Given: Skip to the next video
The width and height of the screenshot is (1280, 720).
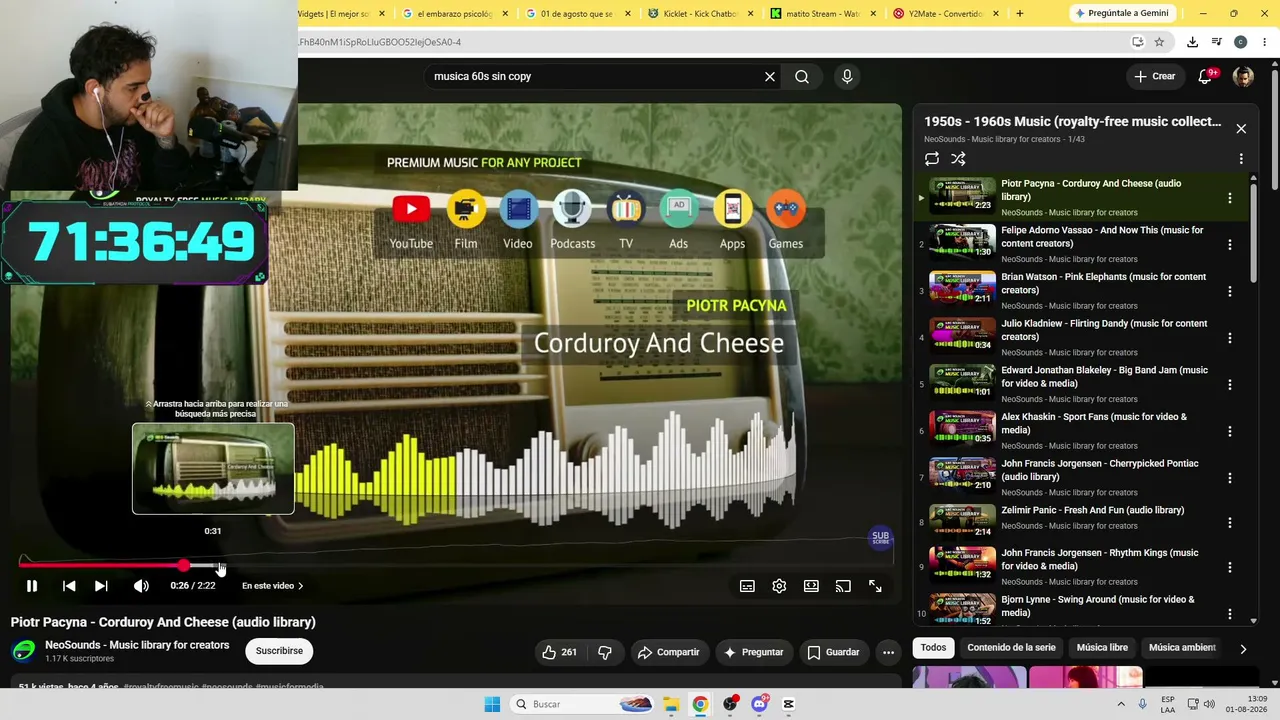Looking at the screenshot, I should click(101, 586).
